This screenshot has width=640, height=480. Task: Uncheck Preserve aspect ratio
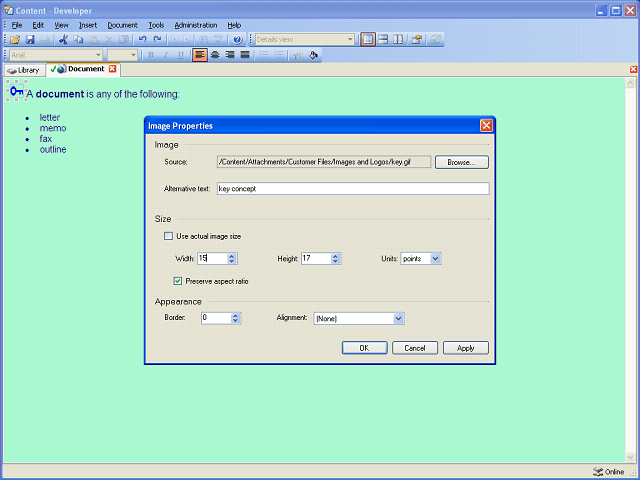click(x=178, y=281)
